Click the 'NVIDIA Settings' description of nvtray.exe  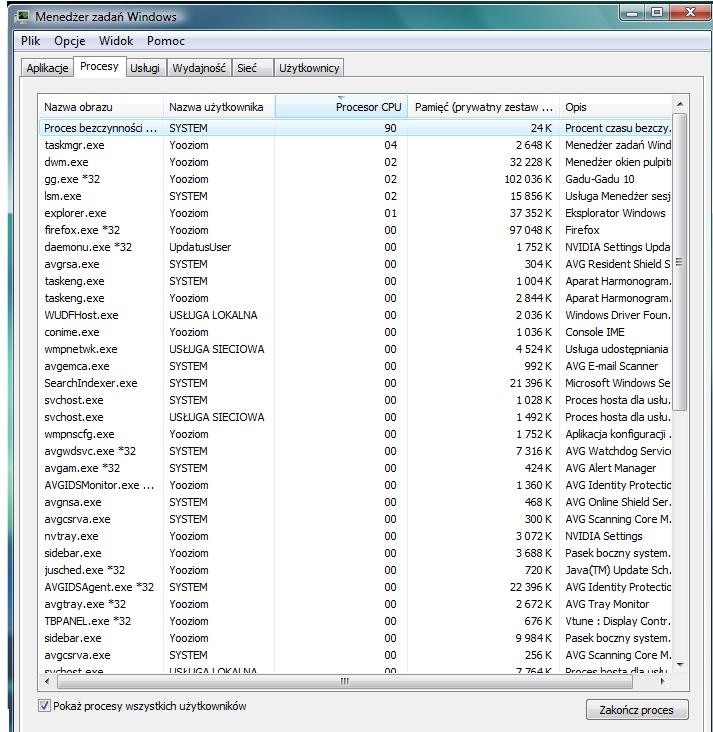603,536
